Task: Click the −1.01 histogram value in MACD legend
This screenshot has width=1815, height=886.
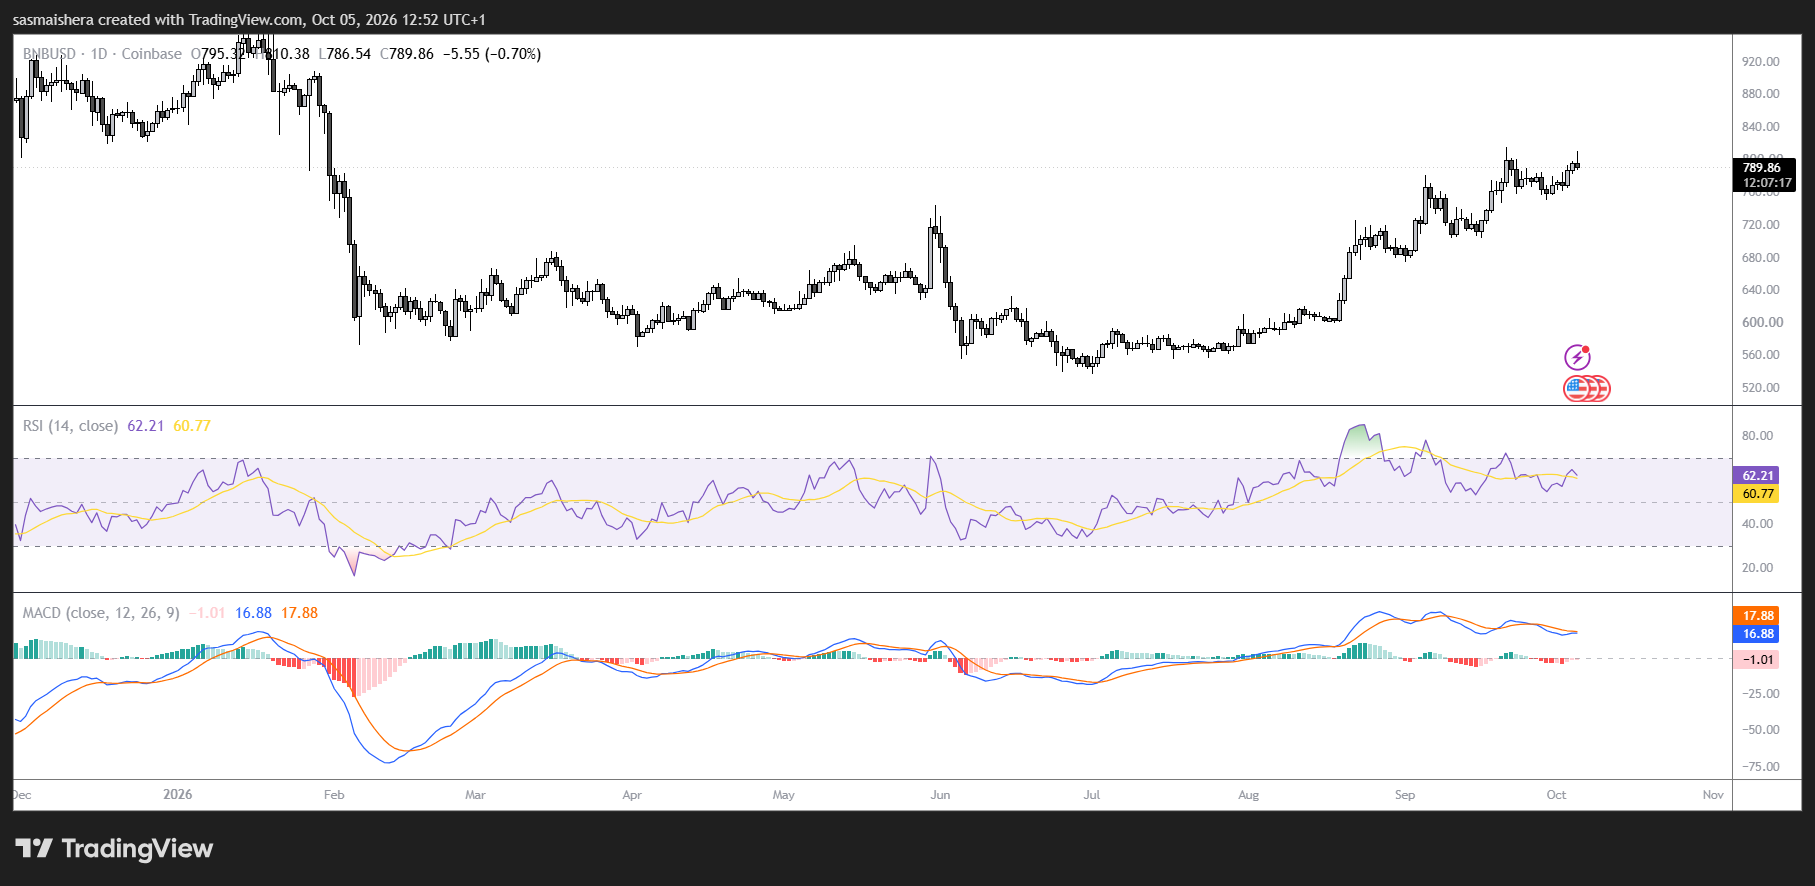Action: click(x=207, y=613)
